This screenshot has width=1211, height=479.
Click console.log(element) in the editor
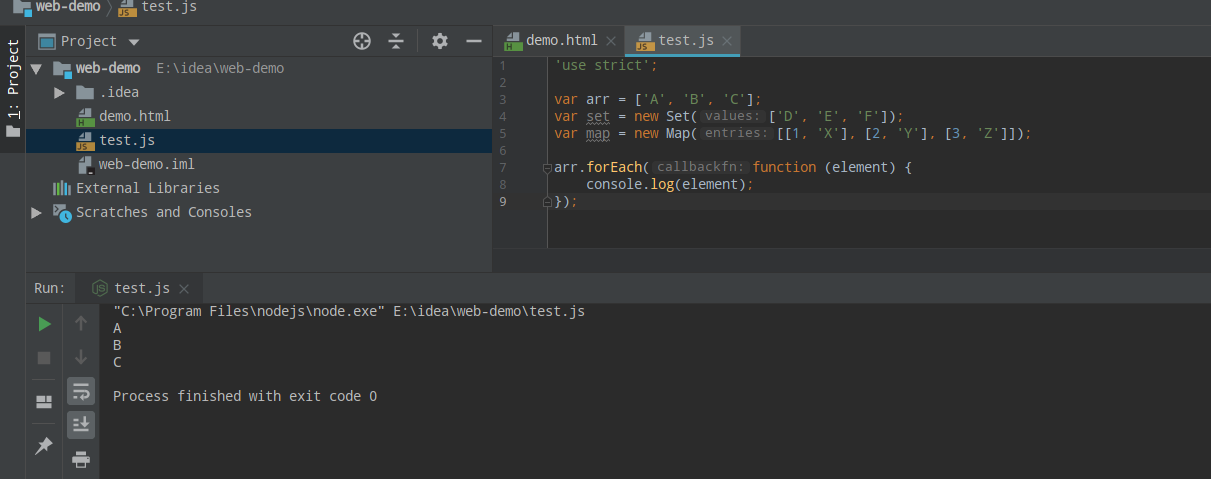pyautogui.click(x=668, y=184)
